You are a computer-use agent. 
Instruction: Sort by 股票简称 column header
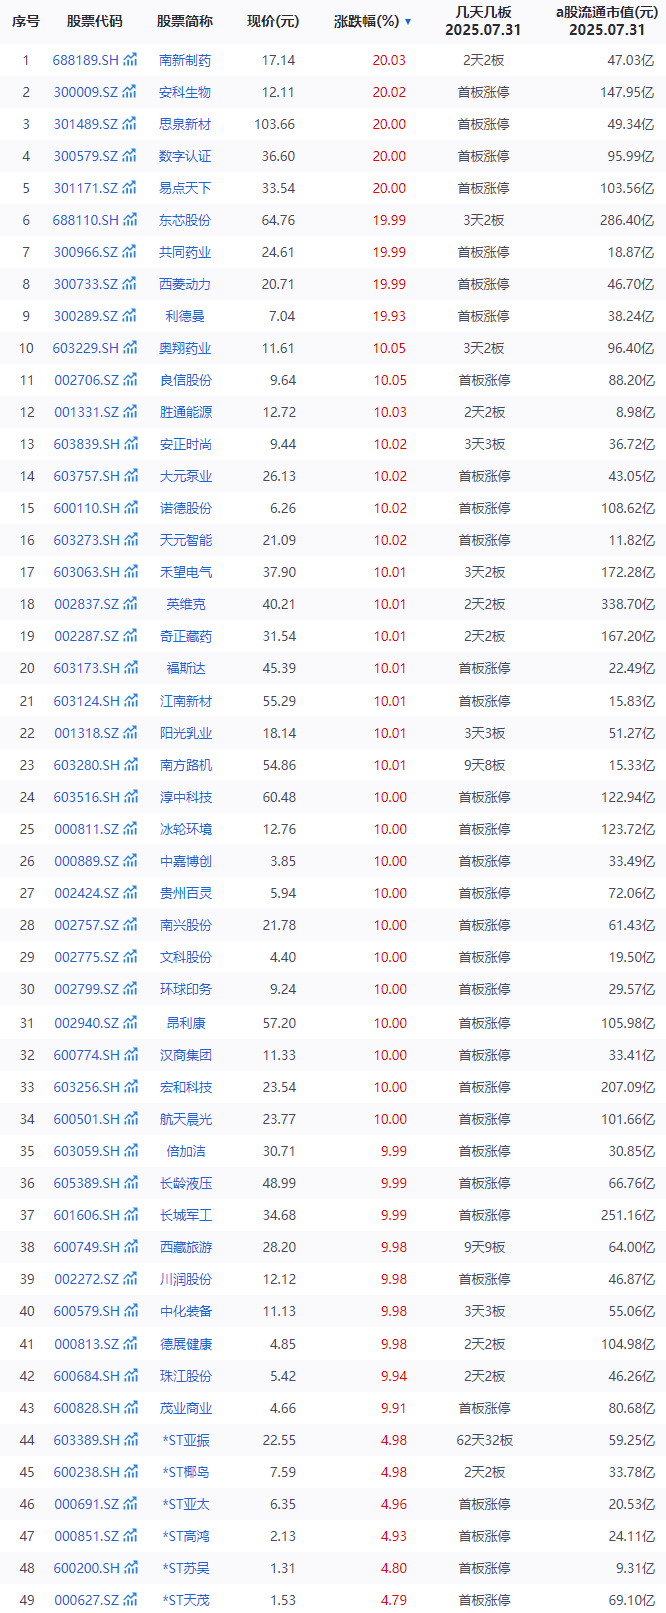click(185, 21)
